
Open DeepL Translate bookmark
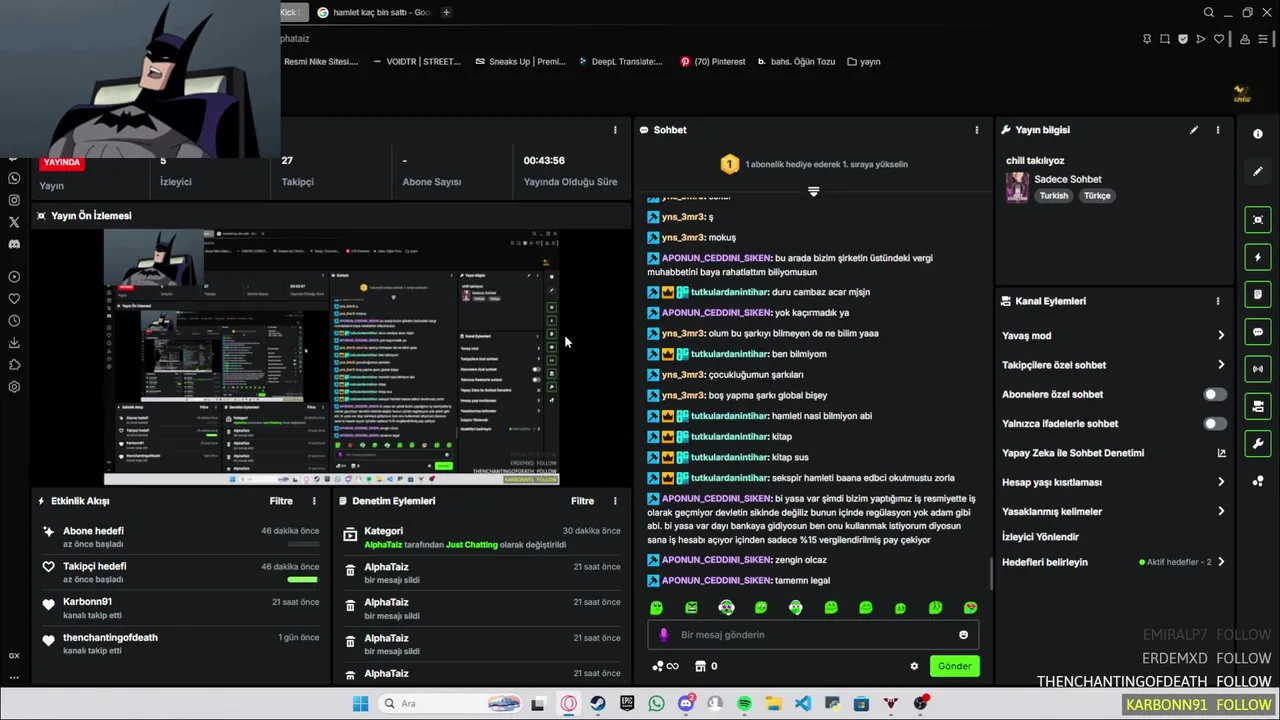click(x=620, y=61)
